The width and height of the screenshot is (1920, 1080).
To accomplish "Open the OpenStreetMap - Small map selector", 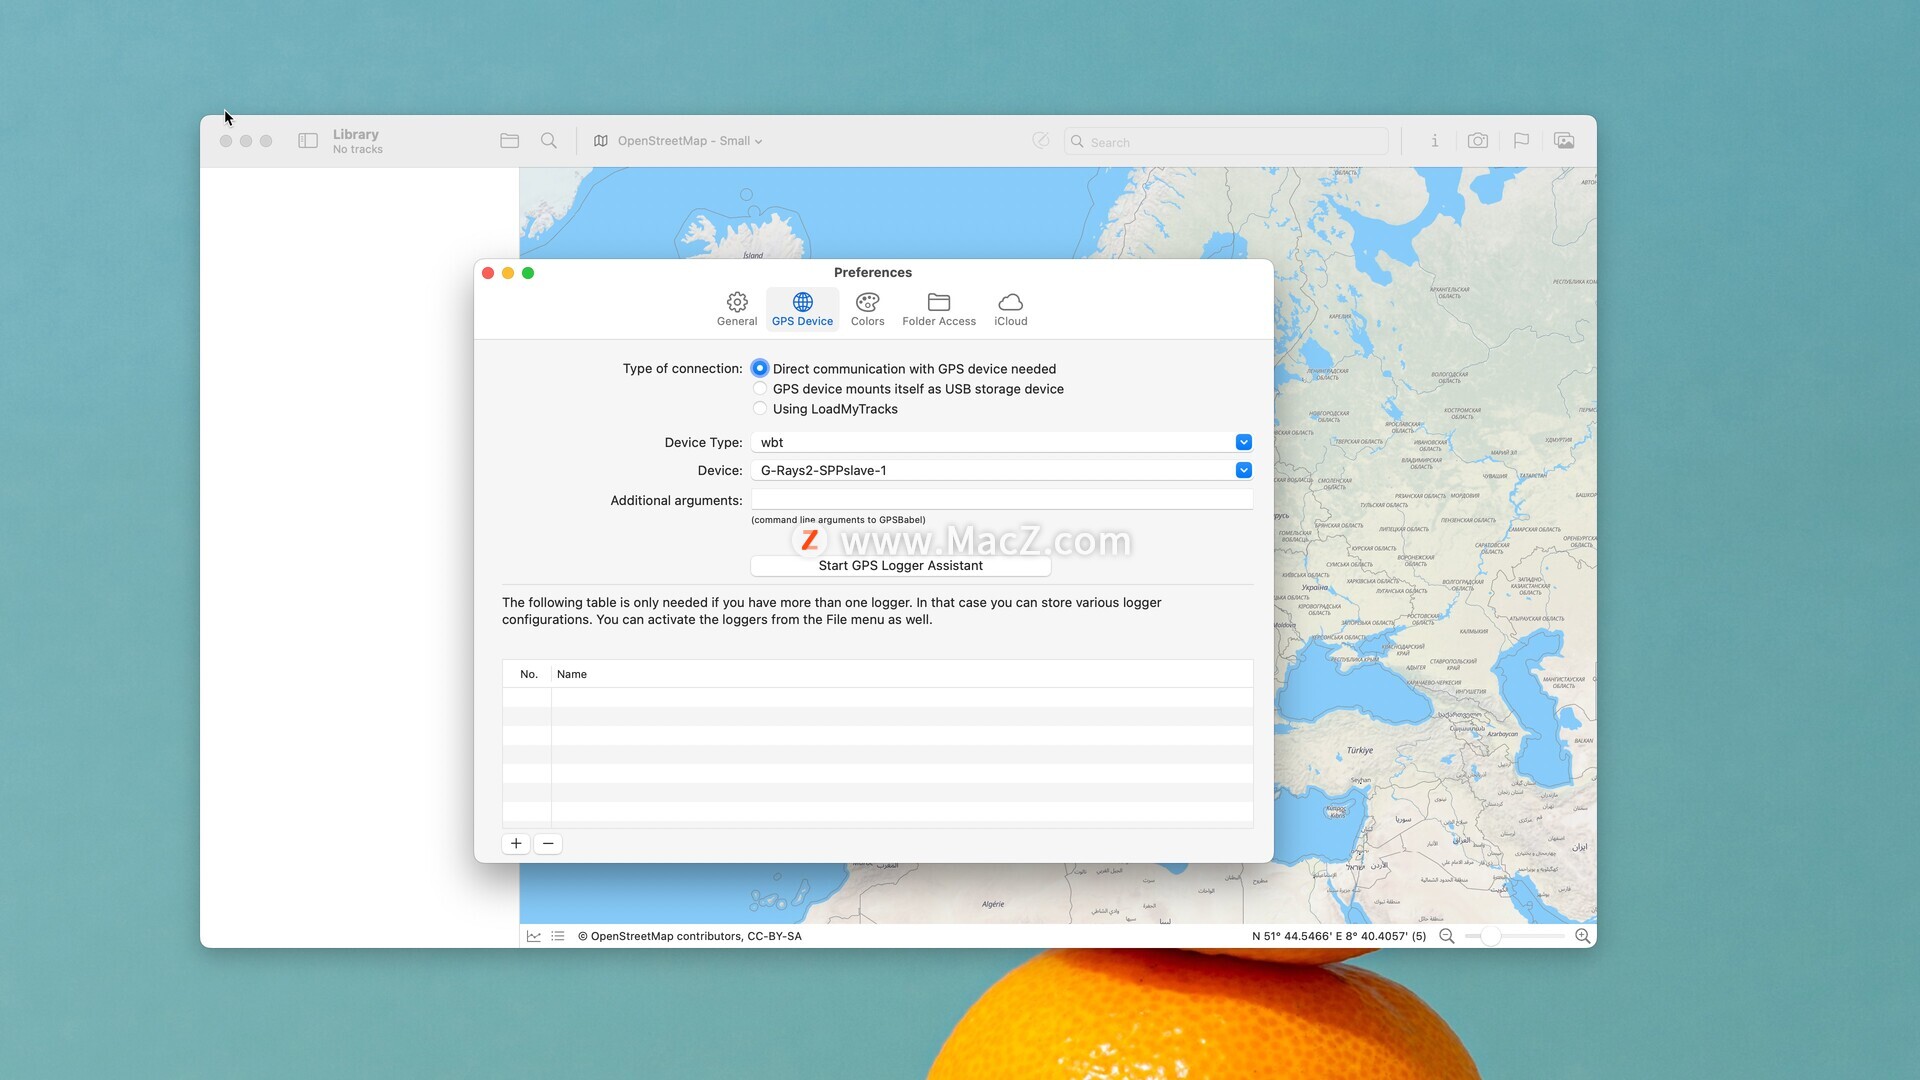I will [x=678, y=141].
